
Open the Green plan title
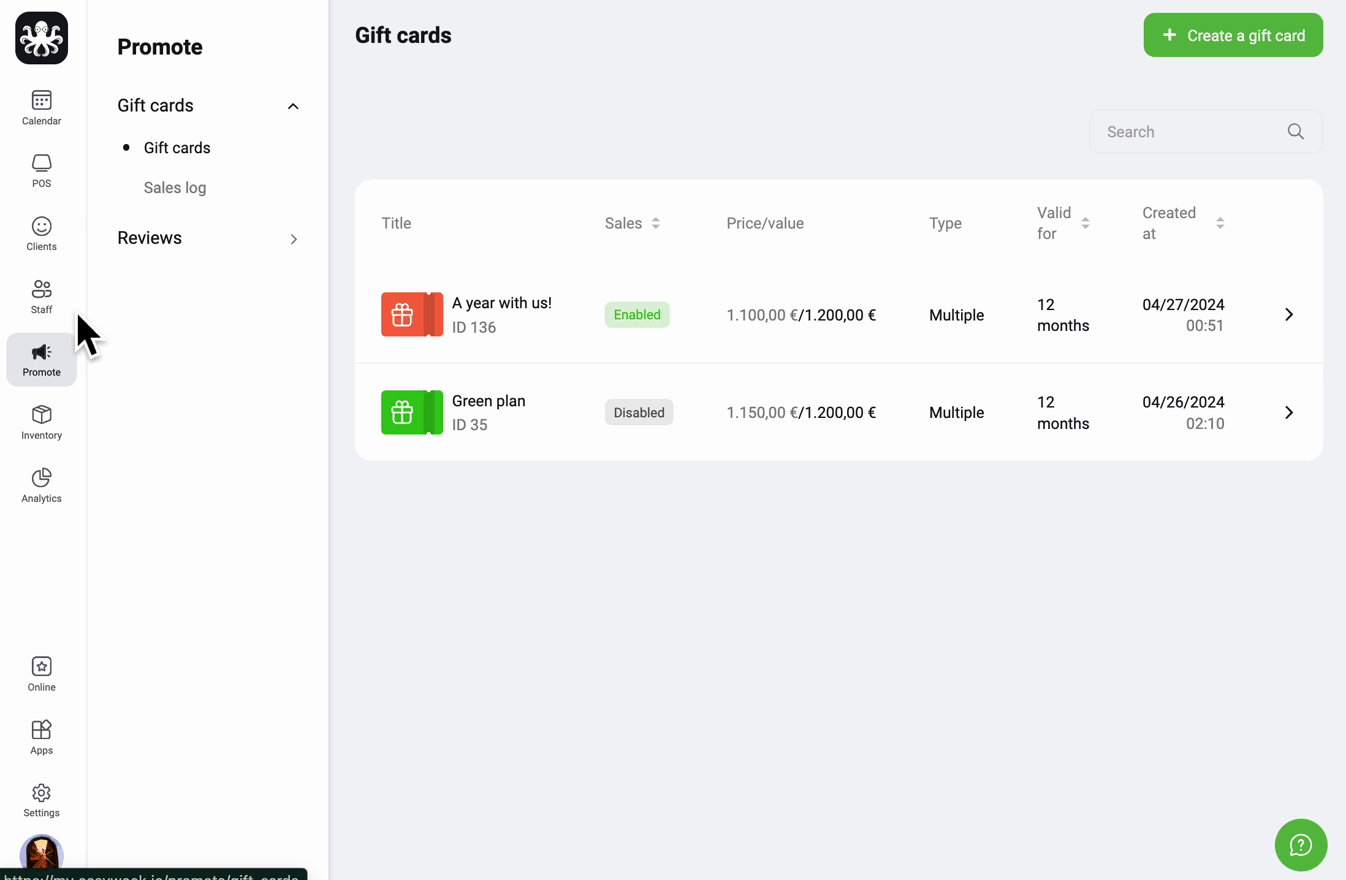[489, 401]
